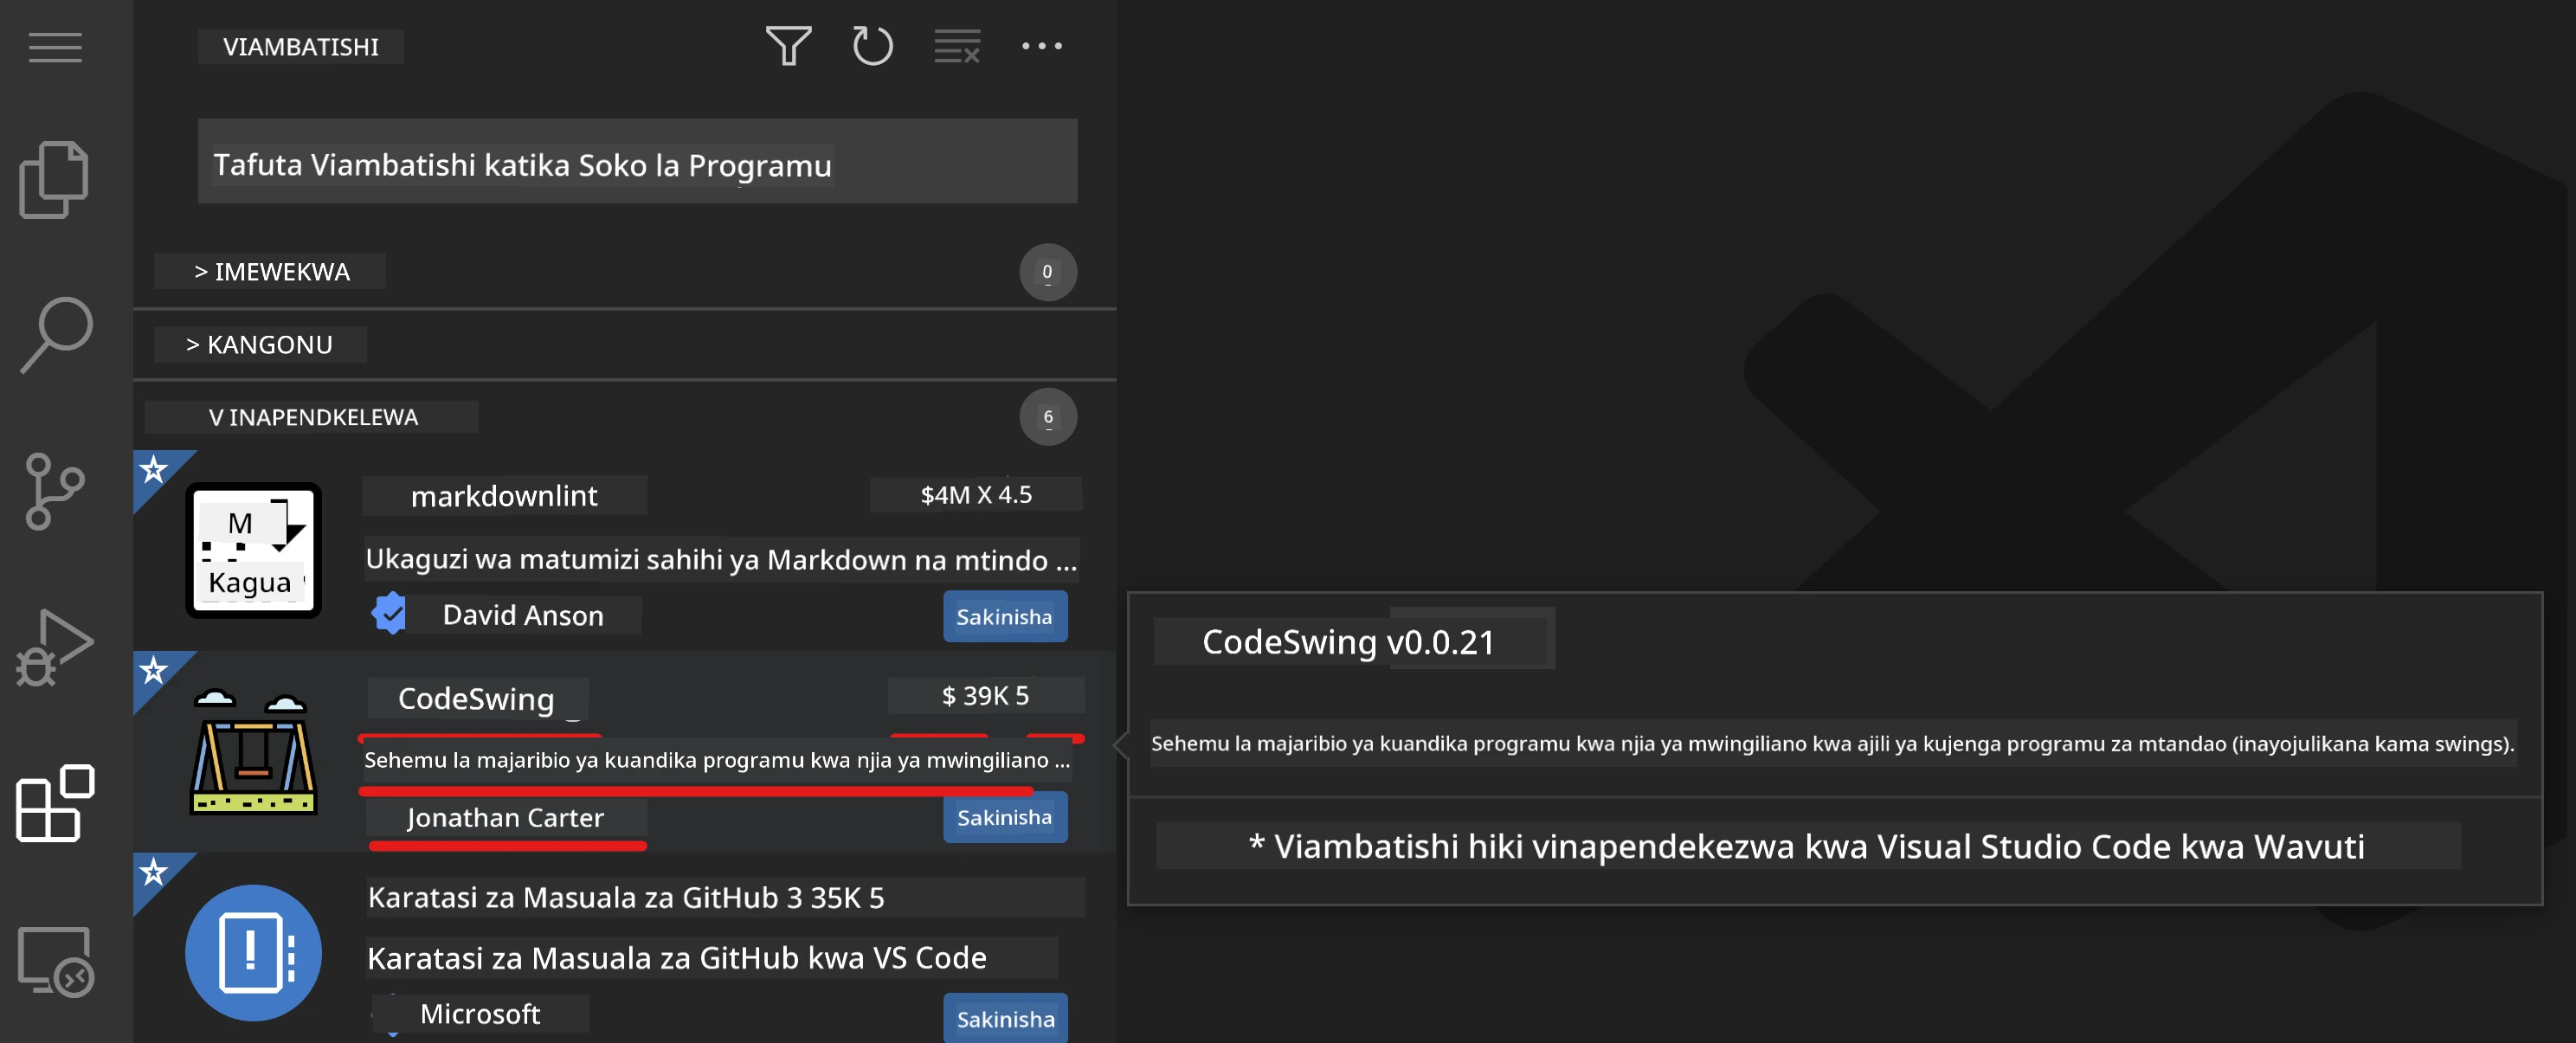The height and width of the screenshot is (1043, 2576).
Task: Select the CodeSwing extension title
Action: (x=477, y=698)
